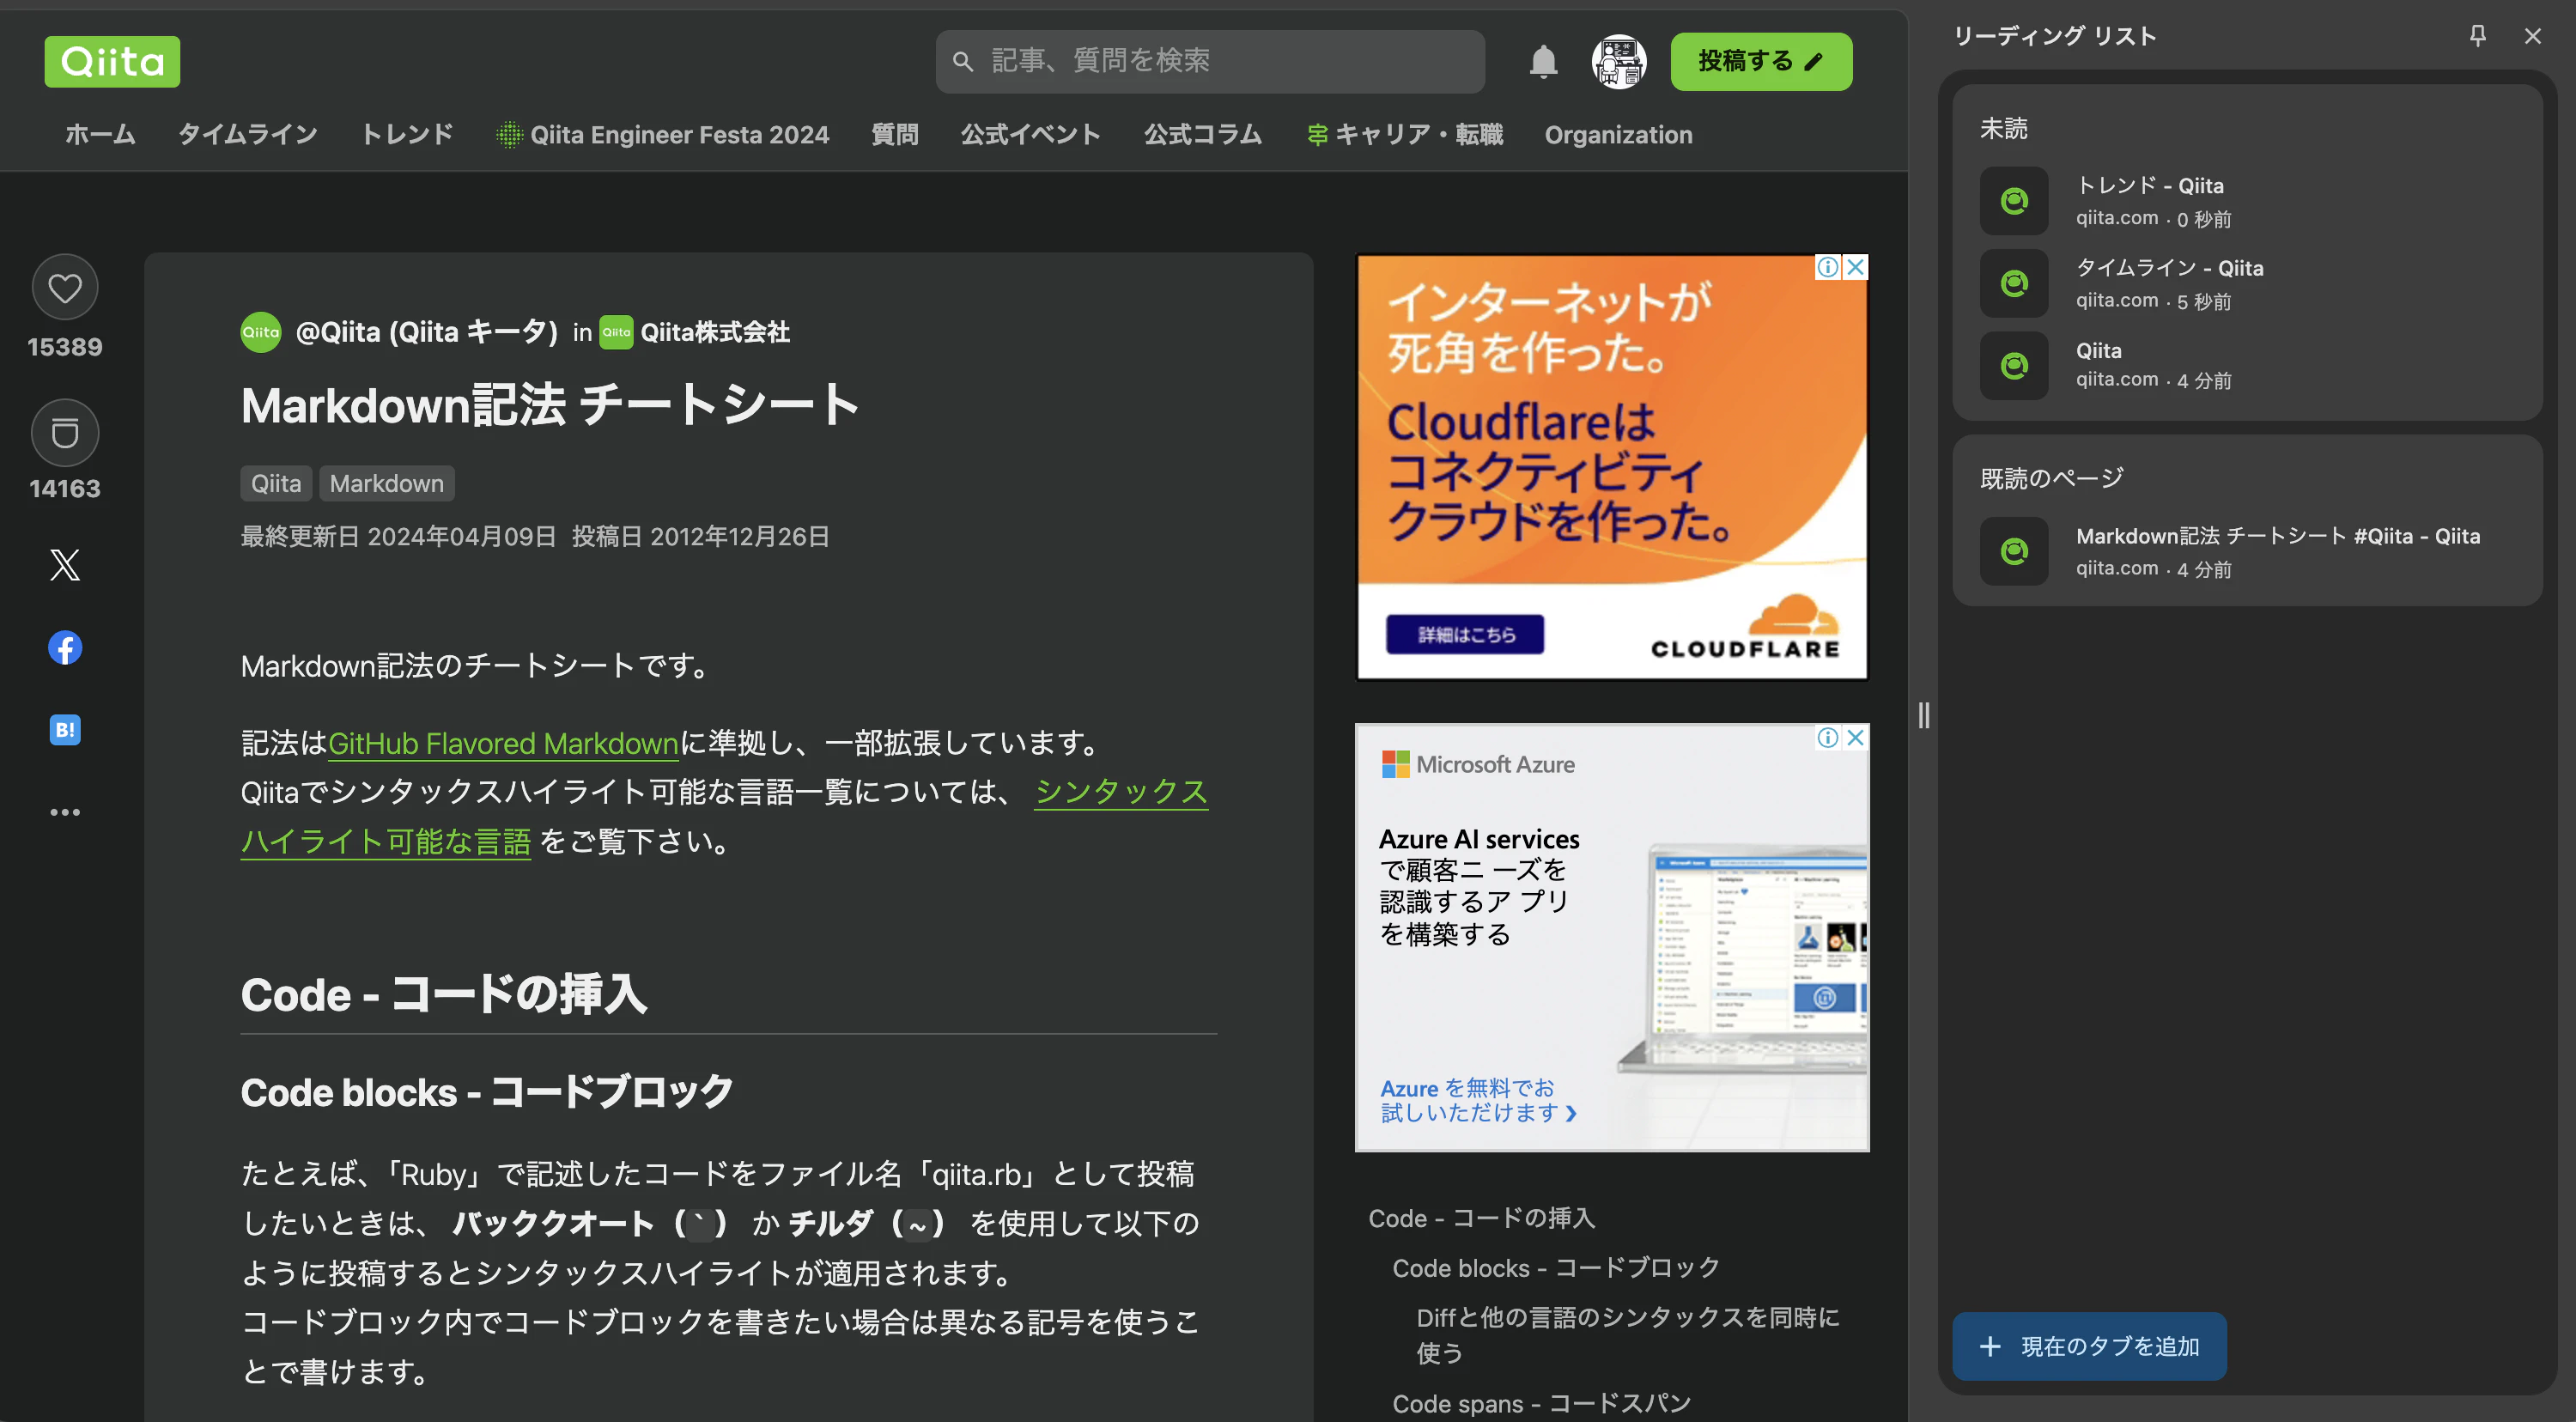Image resolution: width=2576 pixels, height=1422 pixels.
Task: Close the Cloudflare ad
Action: pos(1855,267)
